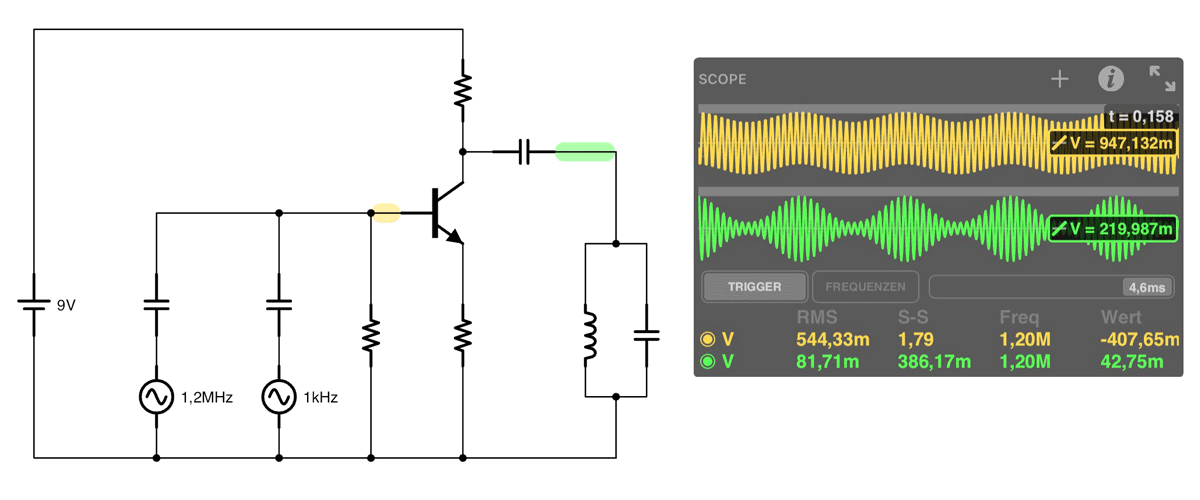This screenshot has height=500, width=1200.
Task: Add a new trace with the plus icon
Action: tap(1060, 79)
